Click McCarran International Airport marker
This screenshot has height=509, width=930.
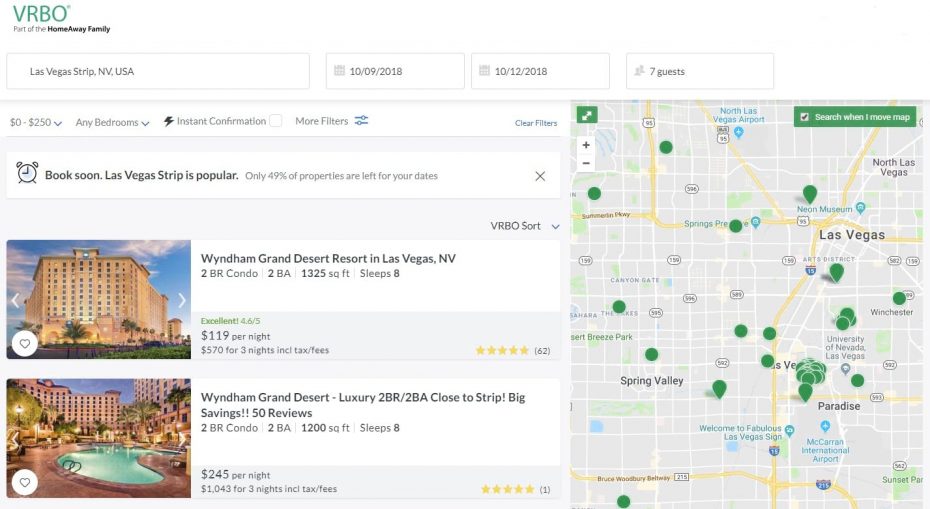825,426
